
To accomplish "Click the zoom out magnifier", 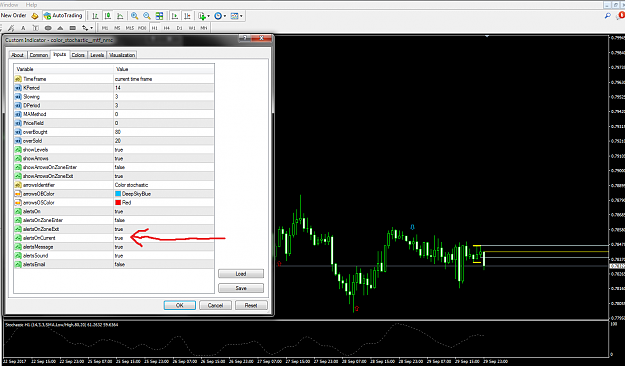I will 147,16.
